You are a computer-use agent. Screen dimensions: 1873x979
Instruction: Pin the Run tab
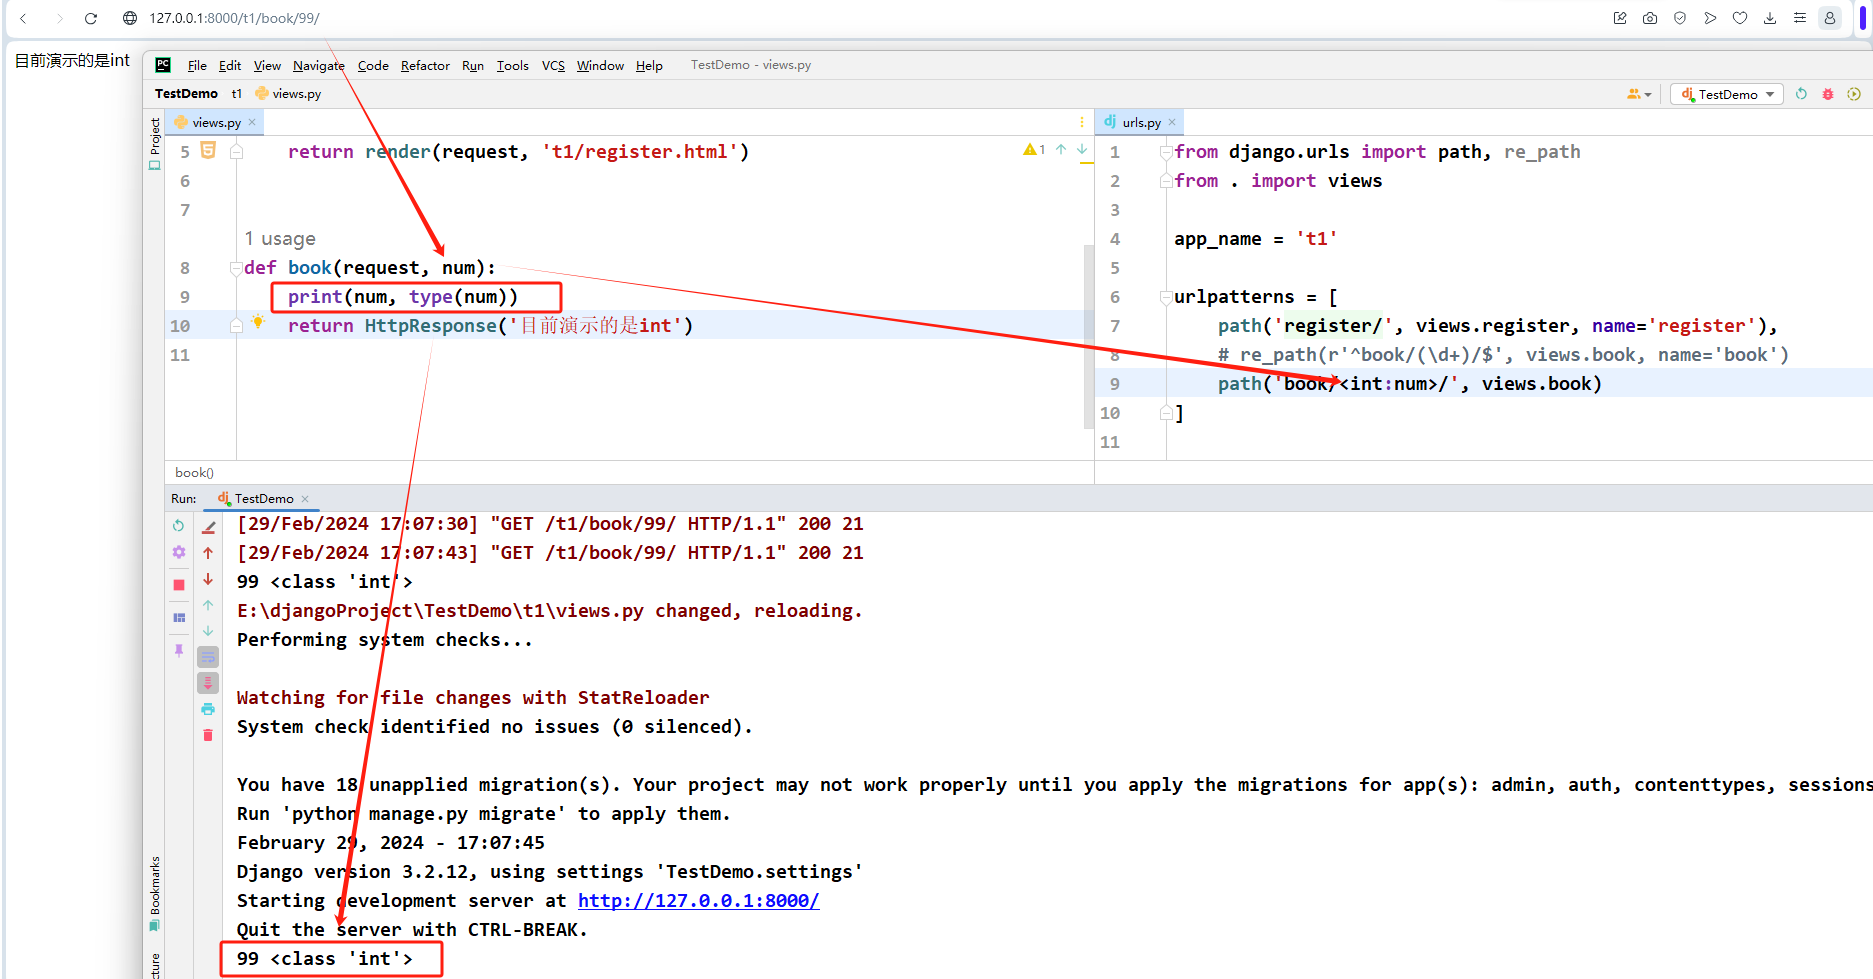tap(179, 650)
